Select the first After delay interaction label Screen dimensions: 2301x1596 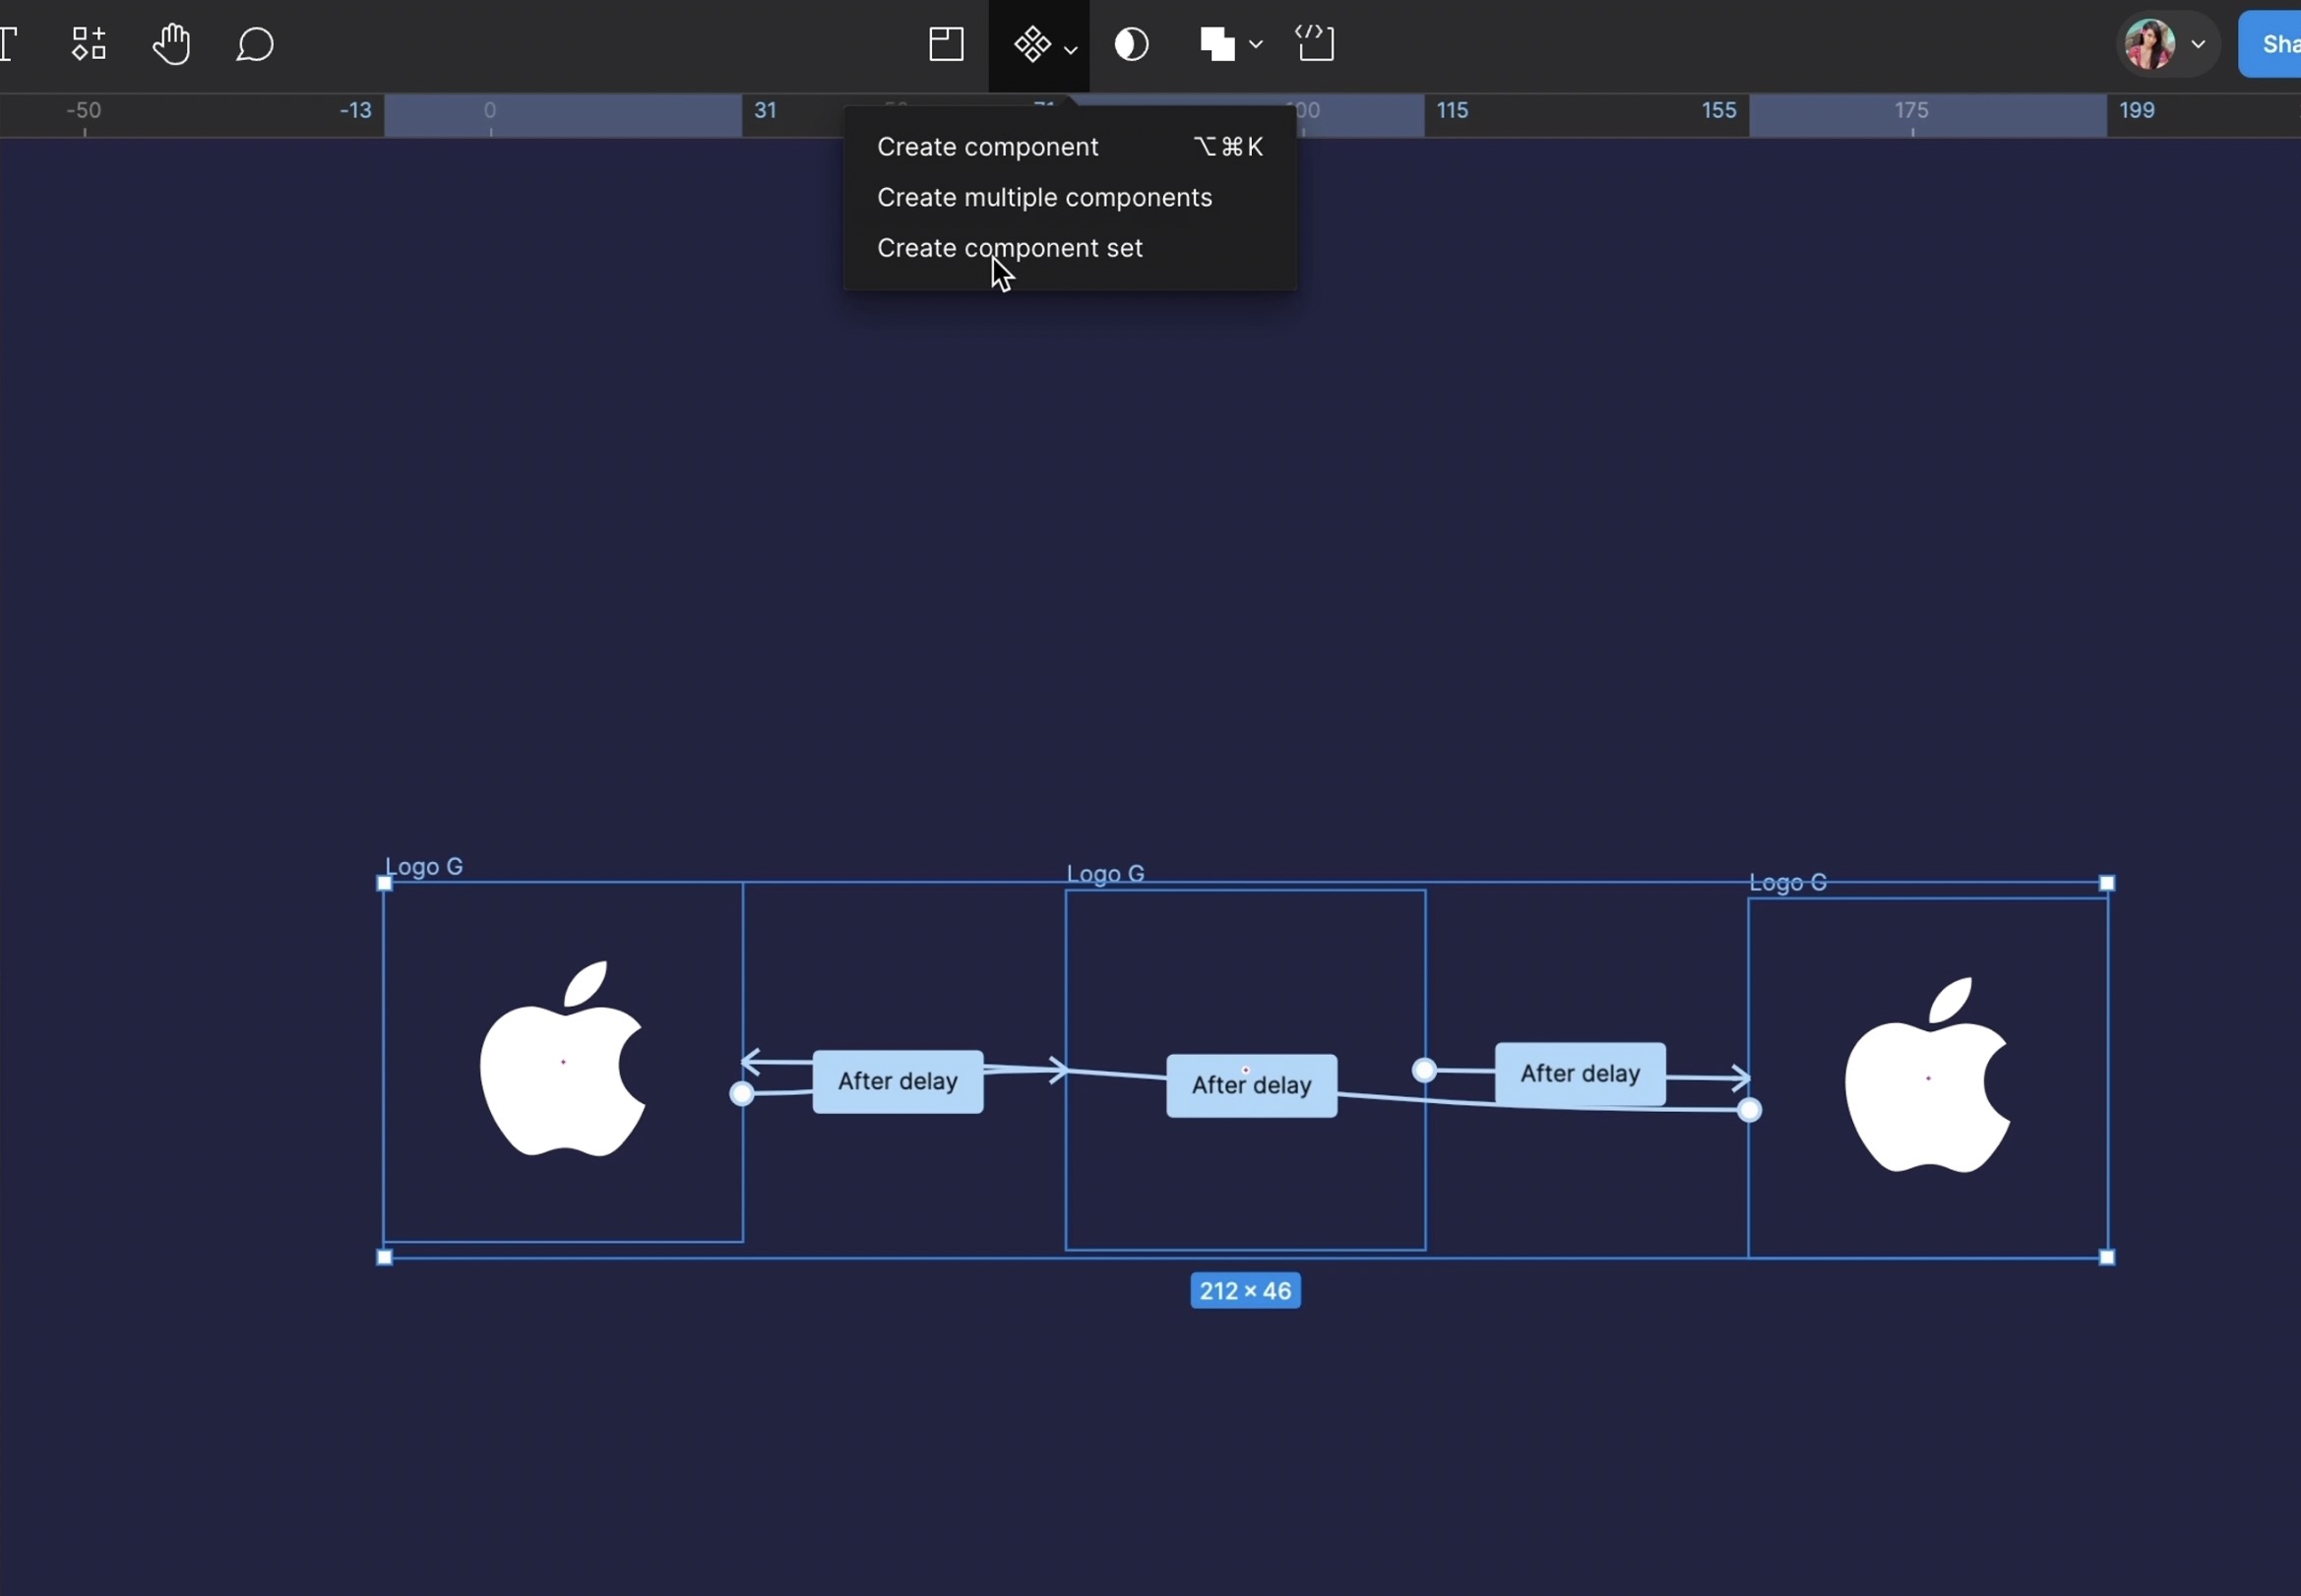point(896,1080)
